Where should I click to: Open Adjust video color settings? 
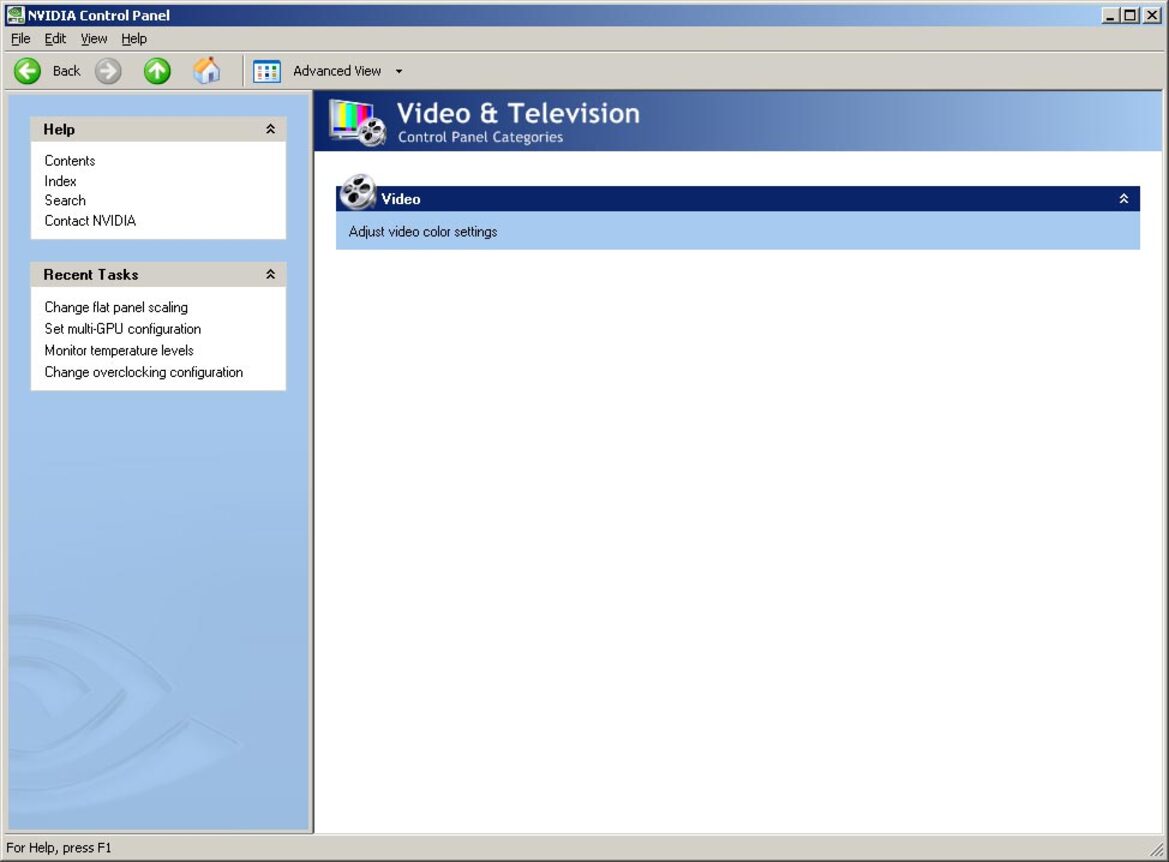point(423,232)
